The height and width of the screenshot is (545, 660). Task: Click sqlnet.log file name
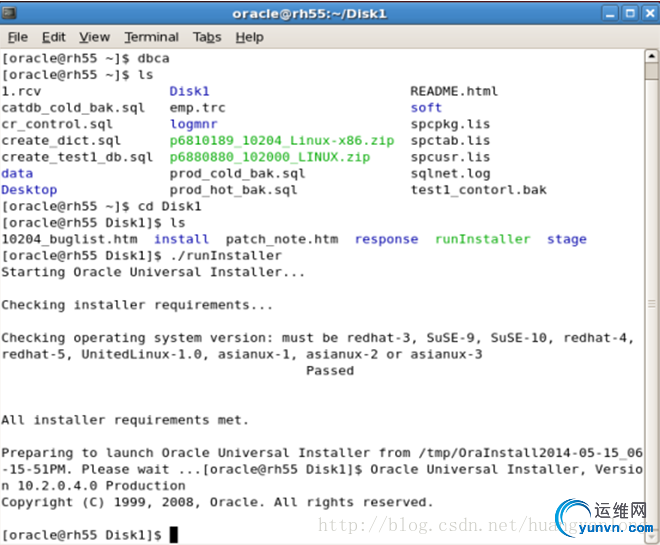pos(450,173)
